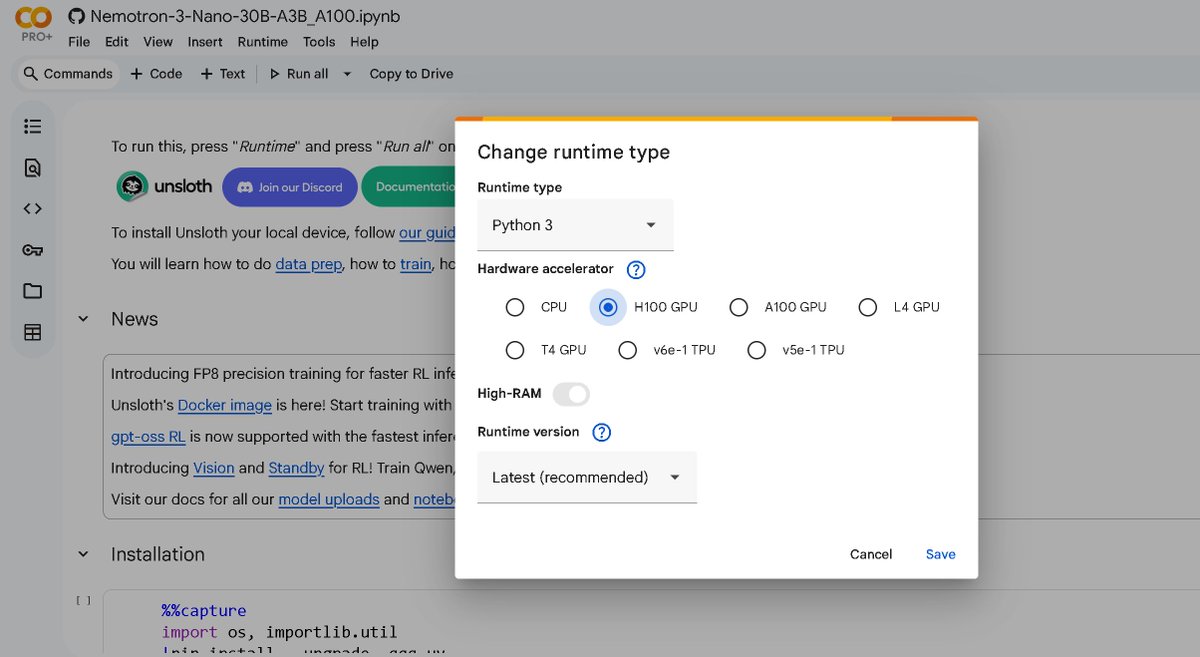Click Save in the runtime dialog
Viewport: 1200px width, 657px height.
940,554
